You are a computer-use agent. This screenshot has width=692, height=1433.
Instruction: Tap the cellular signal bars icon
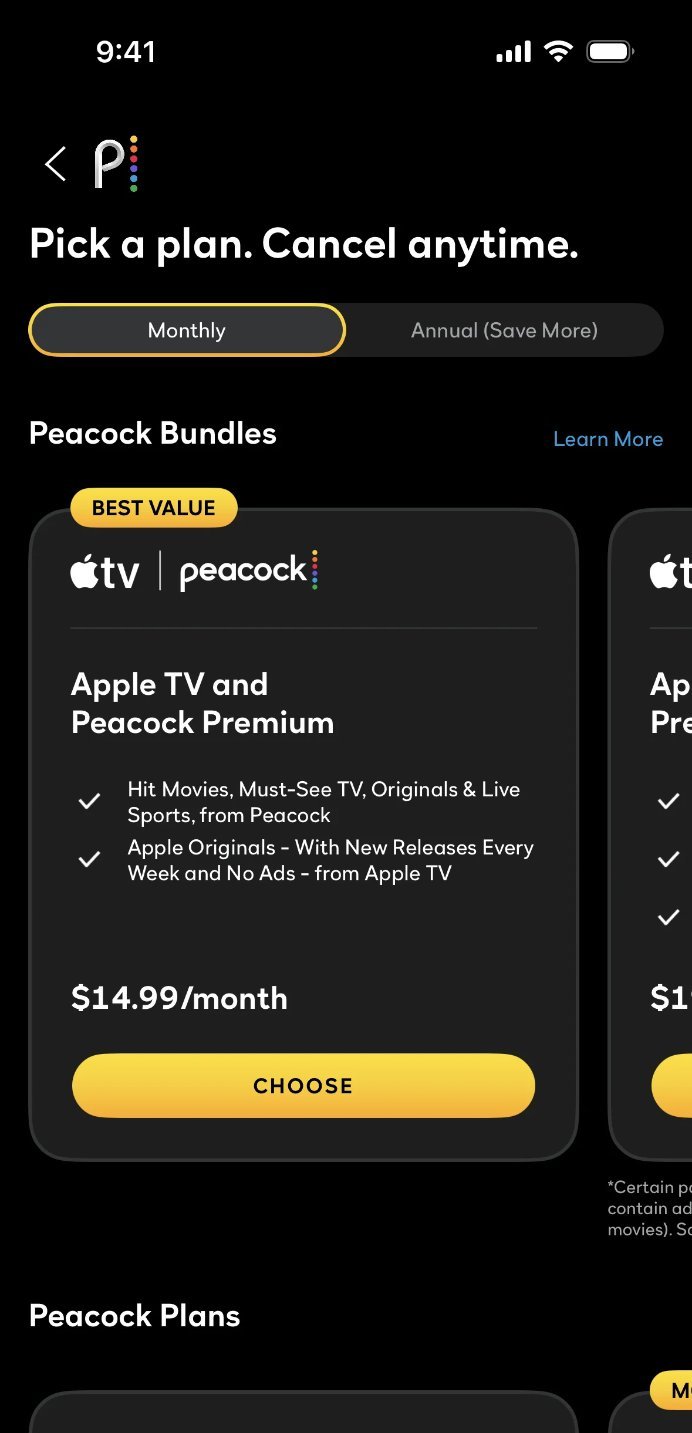[x=513, y=52]
